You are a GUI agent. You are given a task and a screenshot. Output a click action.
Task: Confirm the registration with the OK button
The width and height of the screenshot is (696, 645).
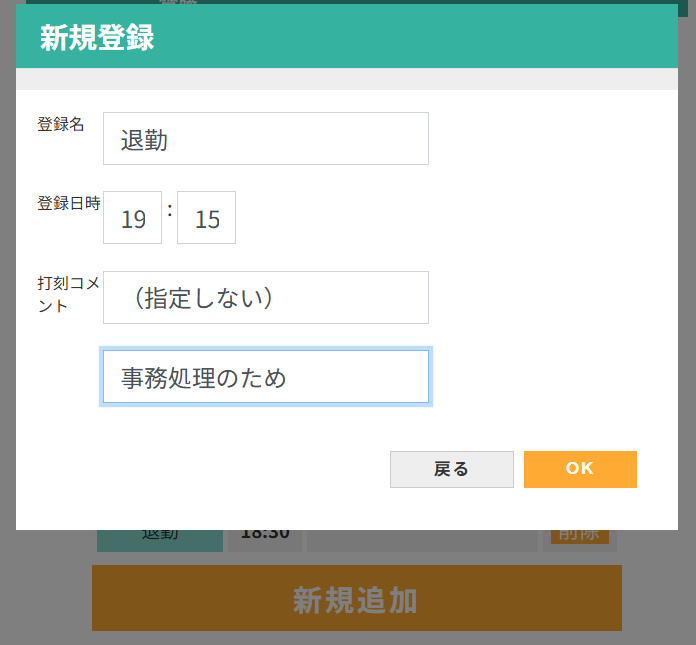[580, 469]
